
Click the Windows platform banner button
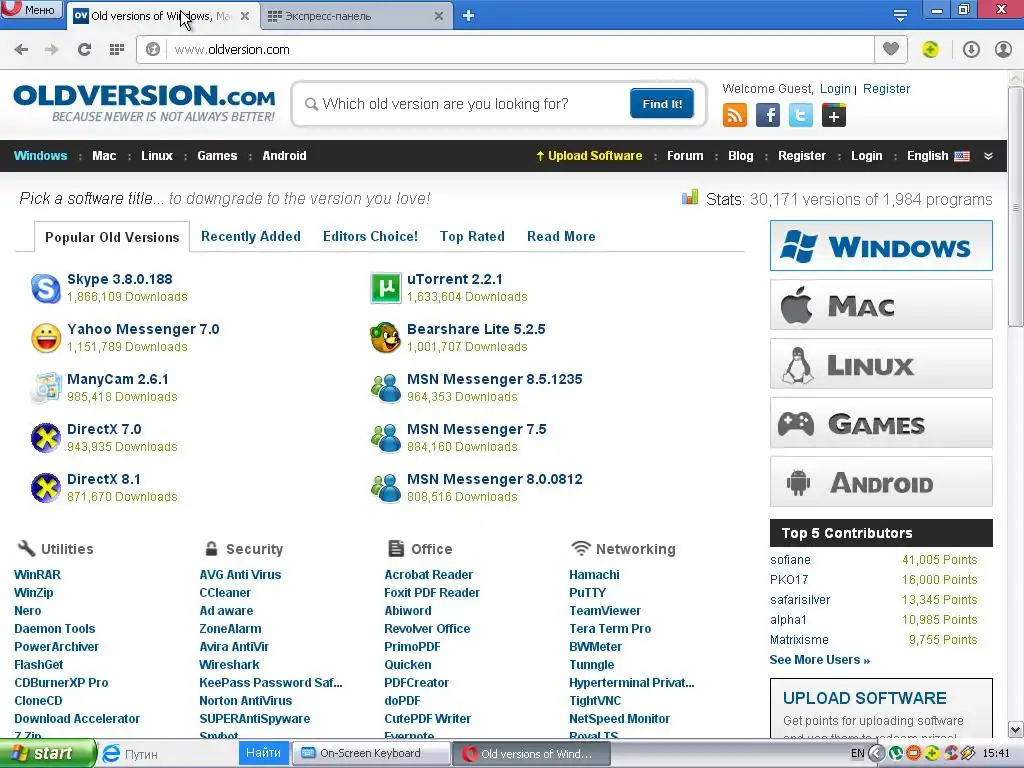(x=881, y=246)
